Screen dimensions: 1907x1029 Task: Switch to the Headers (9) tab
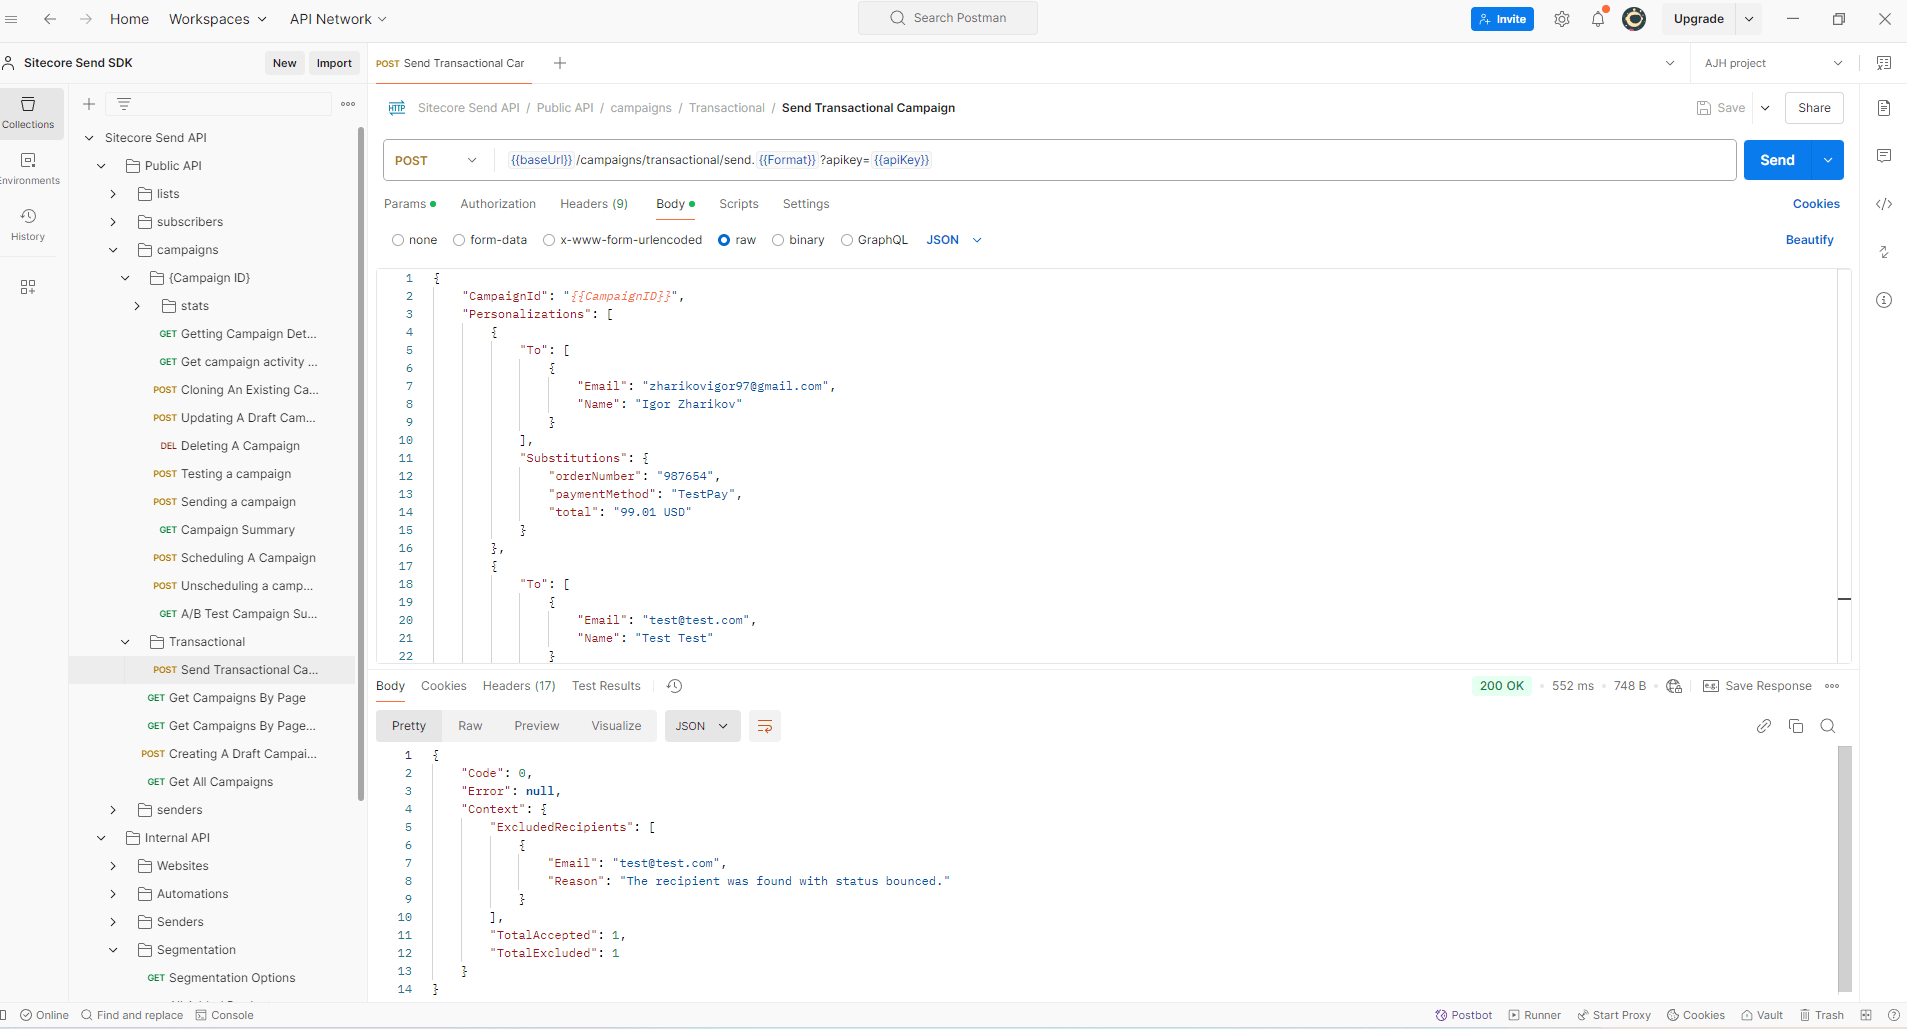point(594,204)
